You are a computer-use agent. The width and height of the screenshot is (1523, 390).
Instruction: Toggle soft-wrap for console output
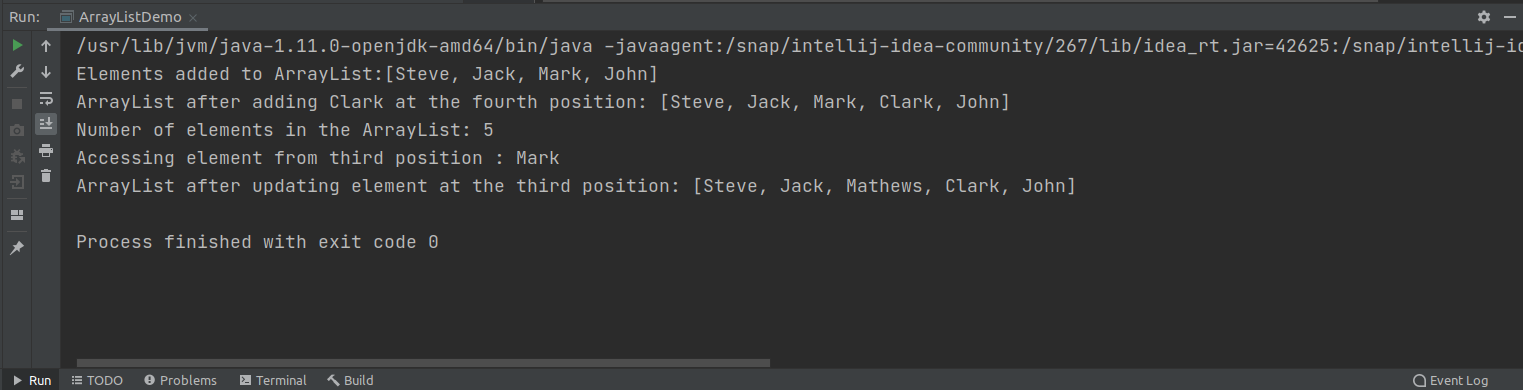point(46,98)
